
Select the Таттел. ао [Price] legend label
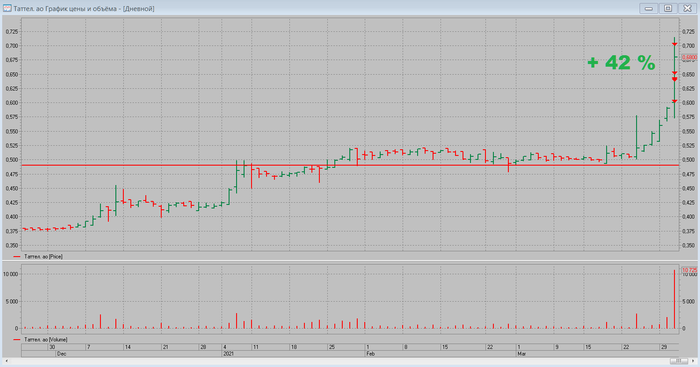[x=43, y=257]
